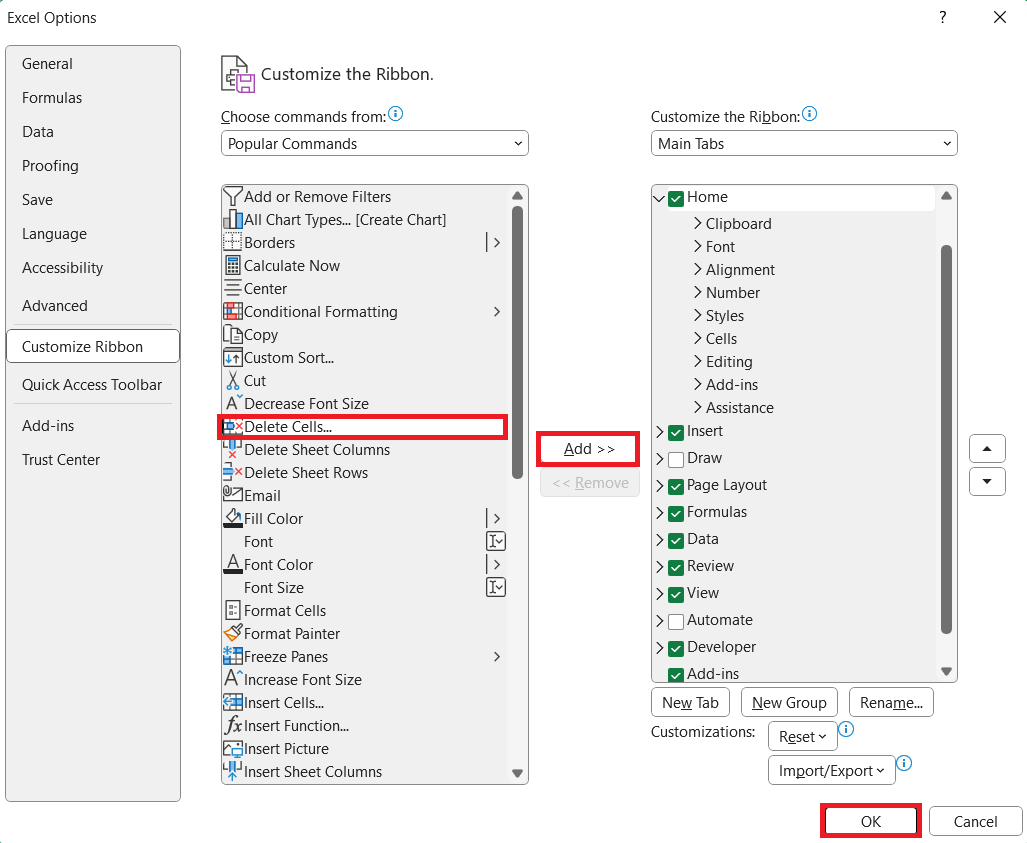The height and width of the screenshot is (843, 1027).
Task: Click the Insert Cells icon
Action: click(x=233, y=702)
